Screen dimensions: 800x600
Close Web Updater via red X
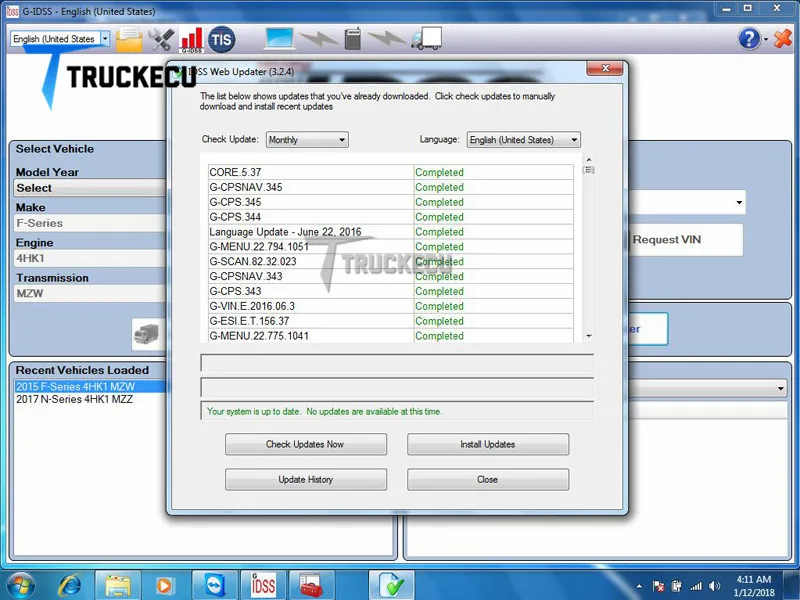pos(605,68)
